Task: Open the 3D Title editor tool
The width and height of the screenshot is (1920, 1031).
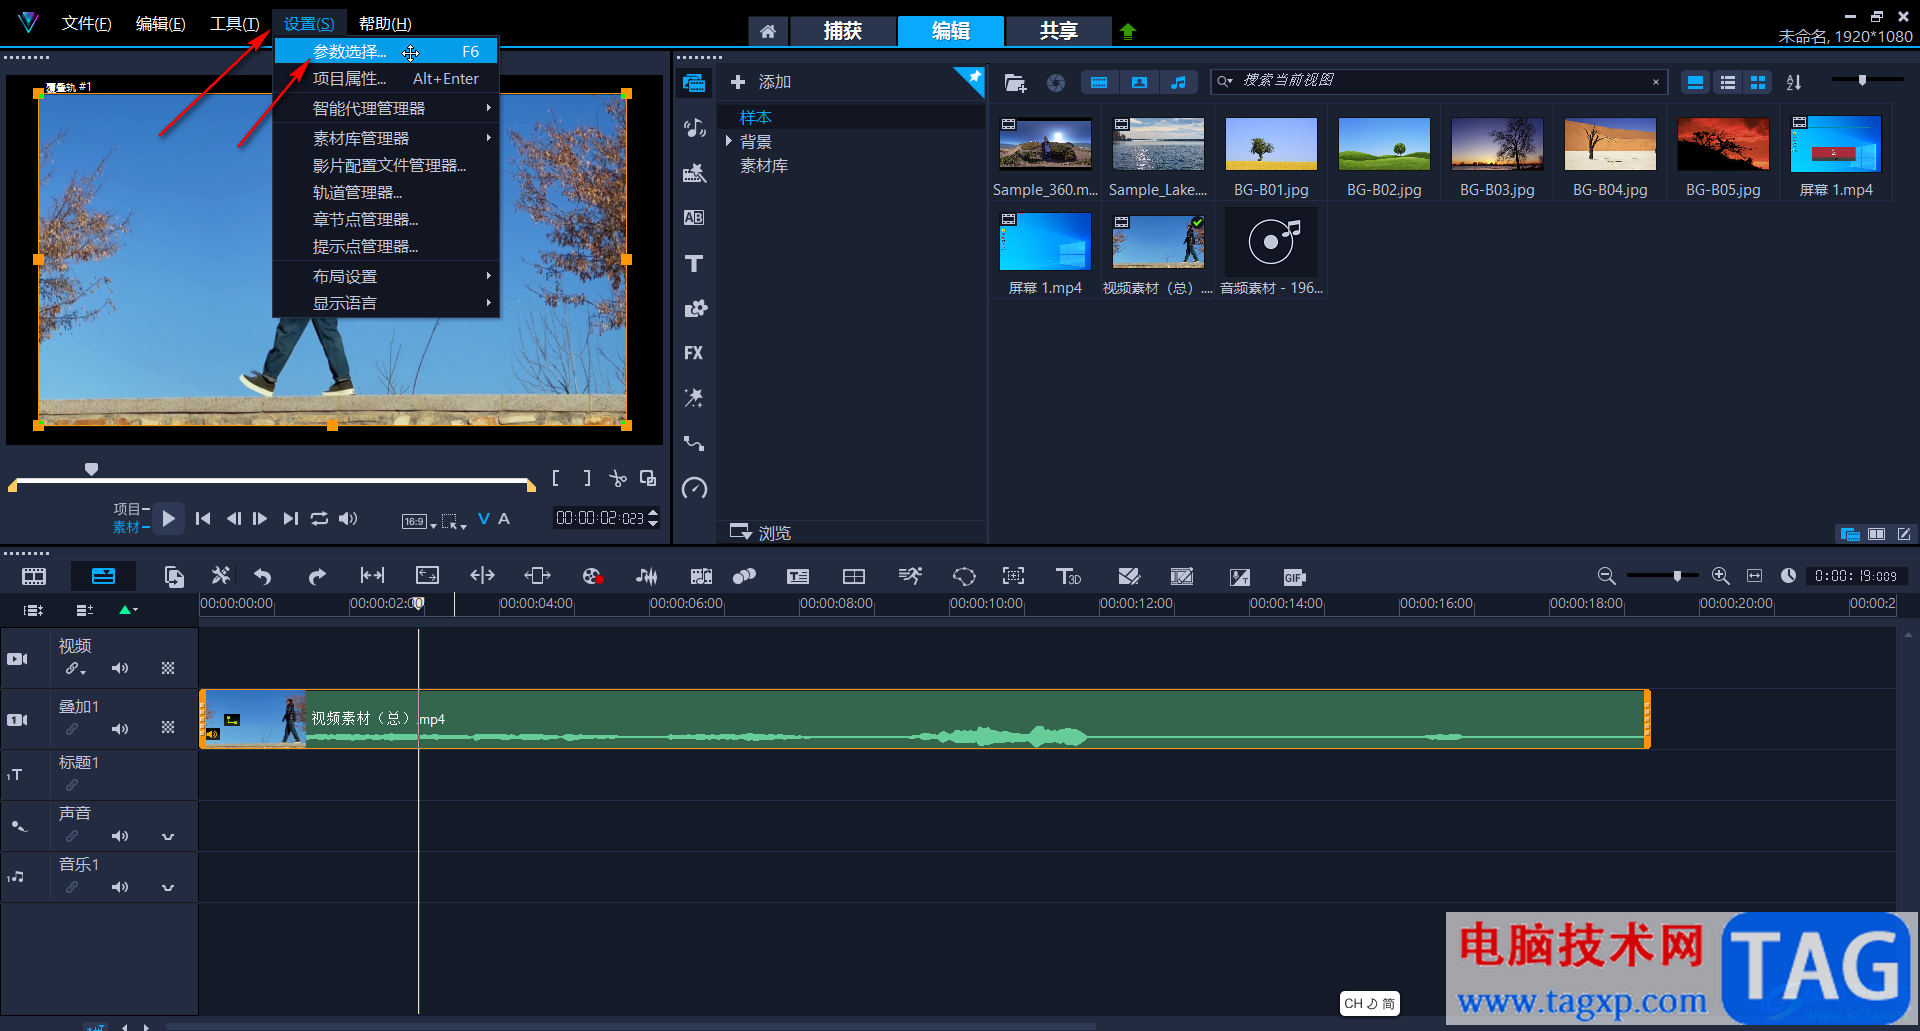Action: point(1068,576)
